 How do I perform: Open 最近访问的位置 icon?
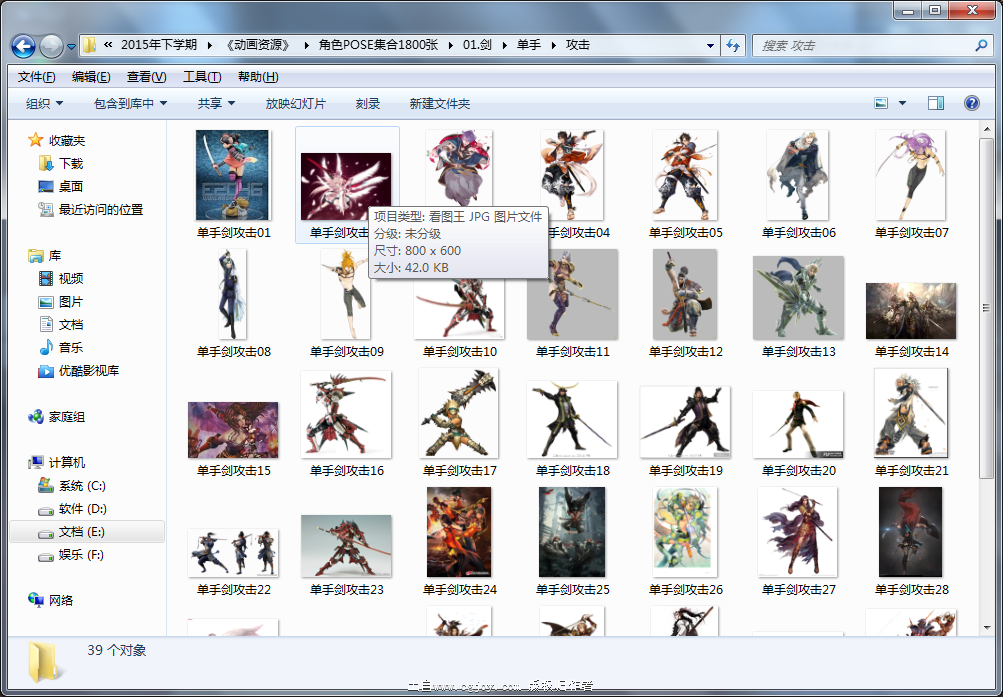(x=45, y=209)
